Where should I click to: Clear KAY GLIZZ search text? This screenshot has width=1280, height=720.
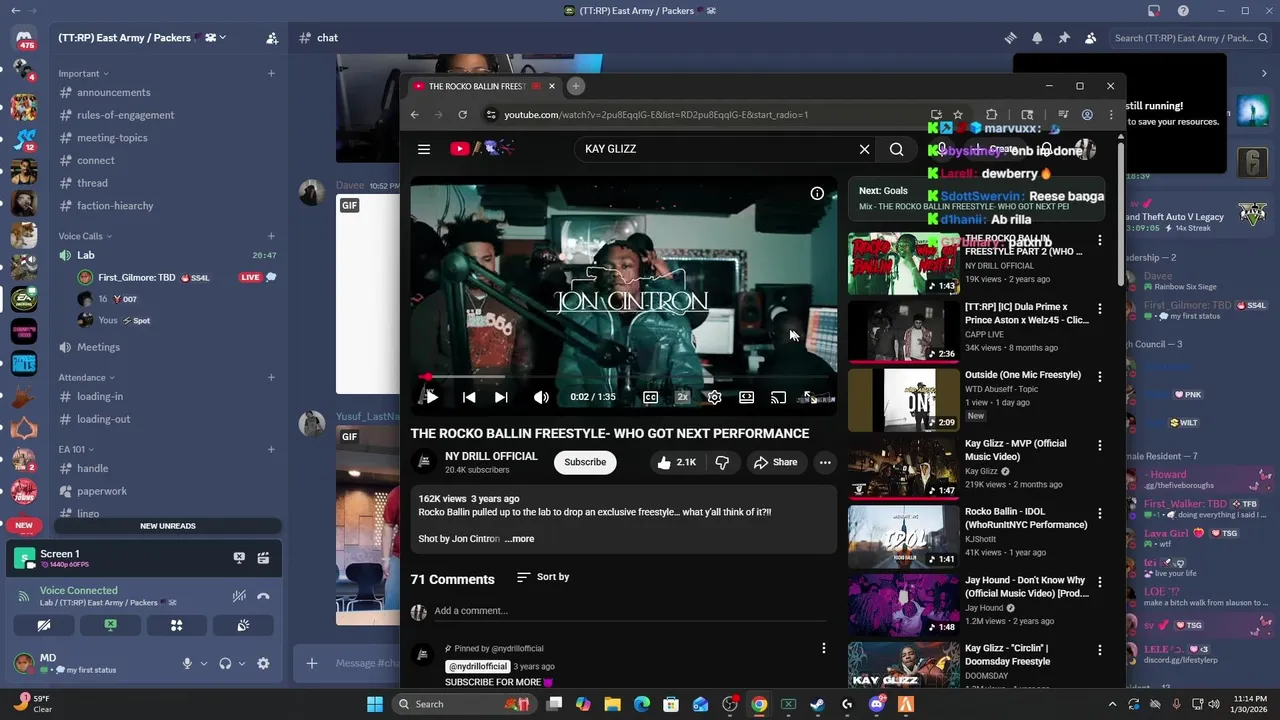pyautogui.click(x=864, y=149)
